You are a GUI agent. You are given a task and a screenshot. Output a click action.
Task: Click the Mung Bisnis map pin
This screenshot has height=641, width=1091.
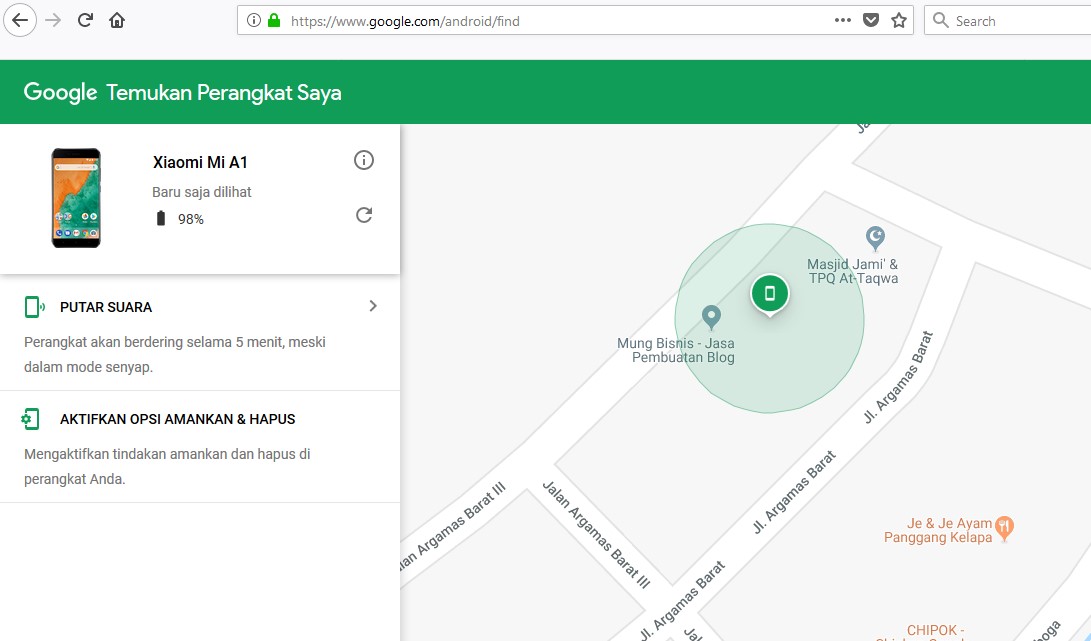coord(710,317)
